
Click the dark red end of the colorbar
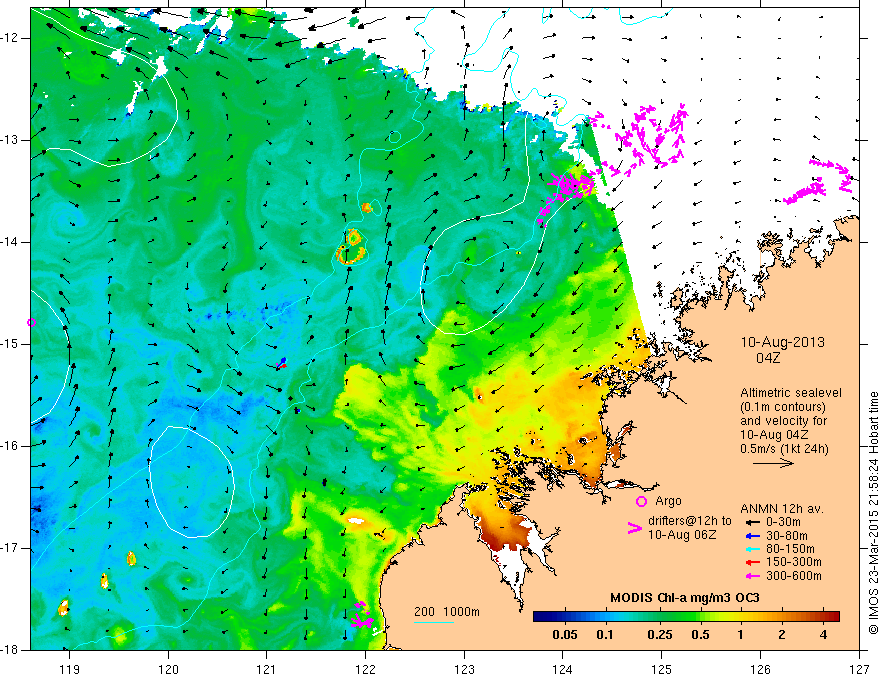tap(832, 617)
